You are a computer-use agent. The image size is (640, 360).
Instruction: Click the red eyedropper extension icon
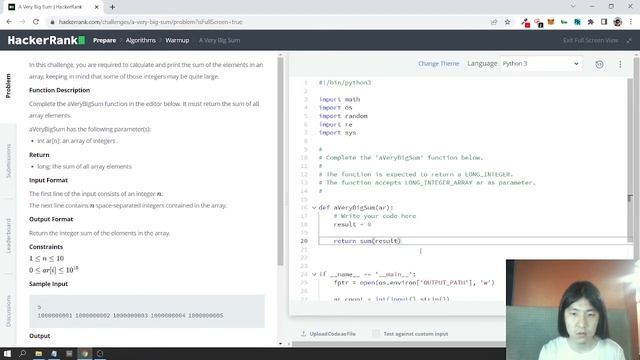click(525, 22)
